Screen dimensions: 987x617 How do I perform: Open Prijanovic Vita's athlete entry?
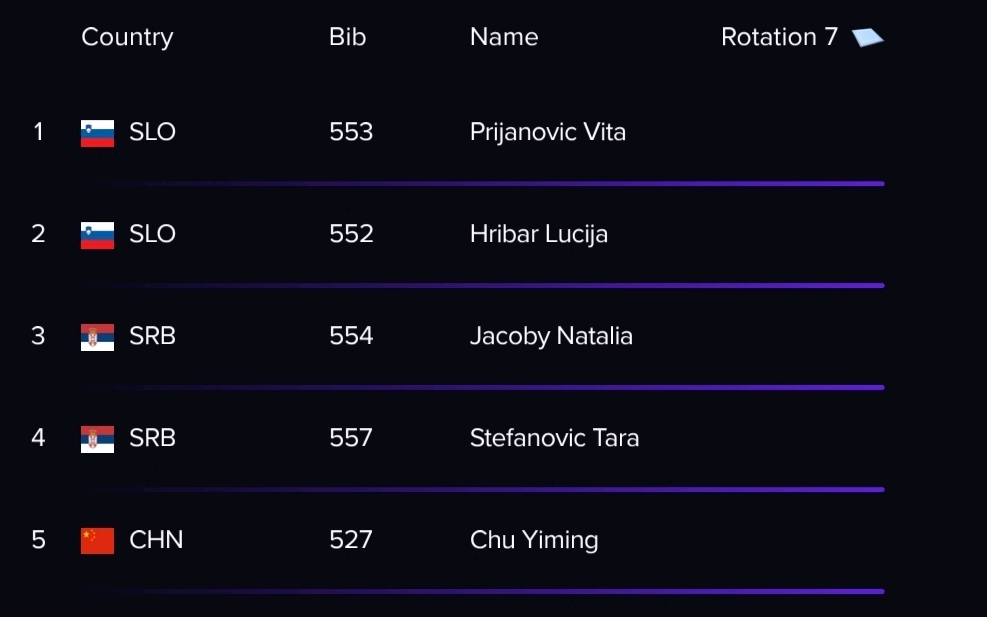(x=548, y=133)
